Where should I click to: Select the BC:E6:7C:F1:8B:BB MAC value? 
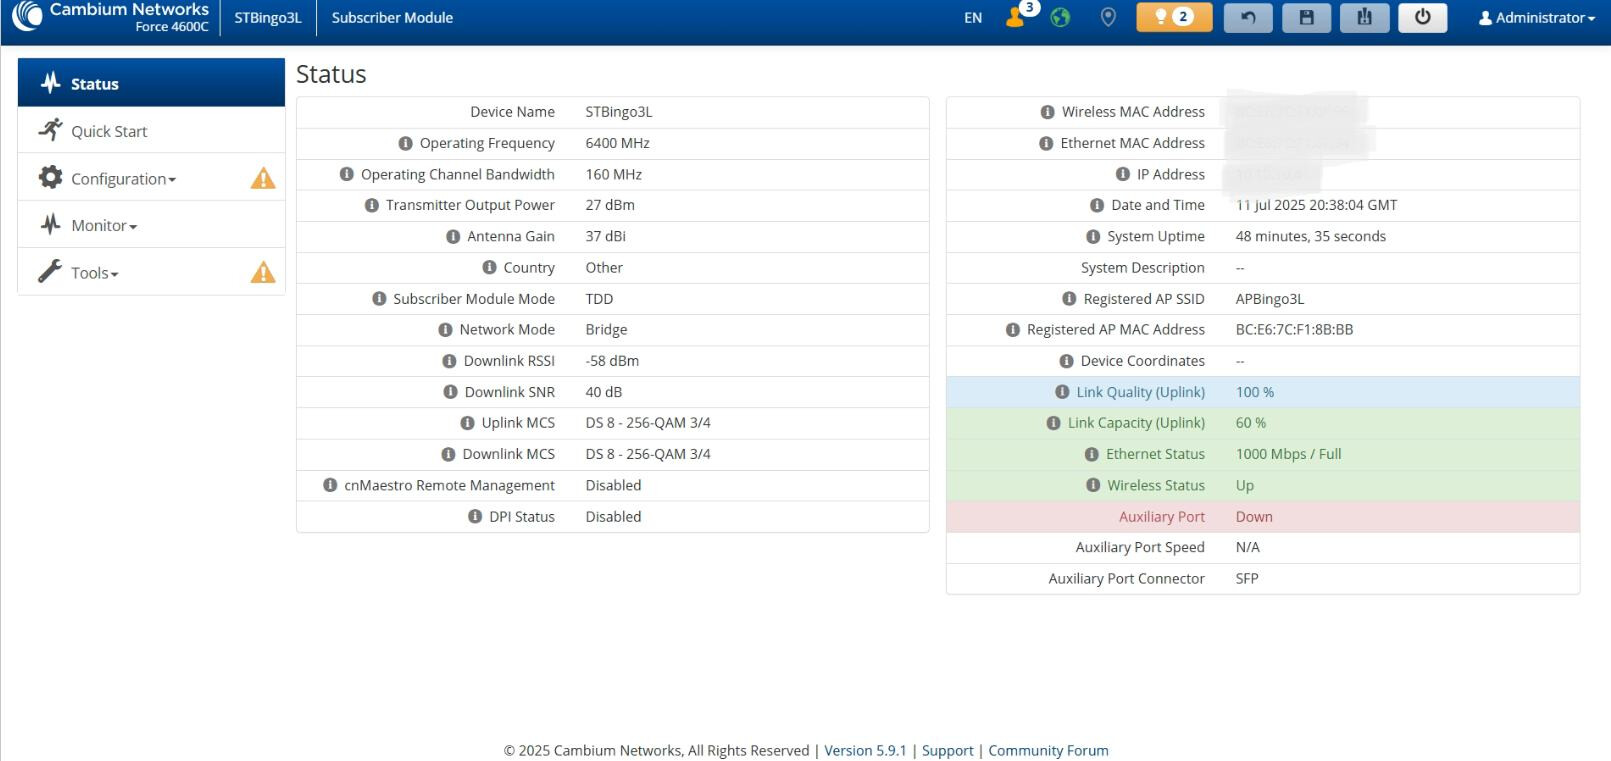(x=1294, y=329)
